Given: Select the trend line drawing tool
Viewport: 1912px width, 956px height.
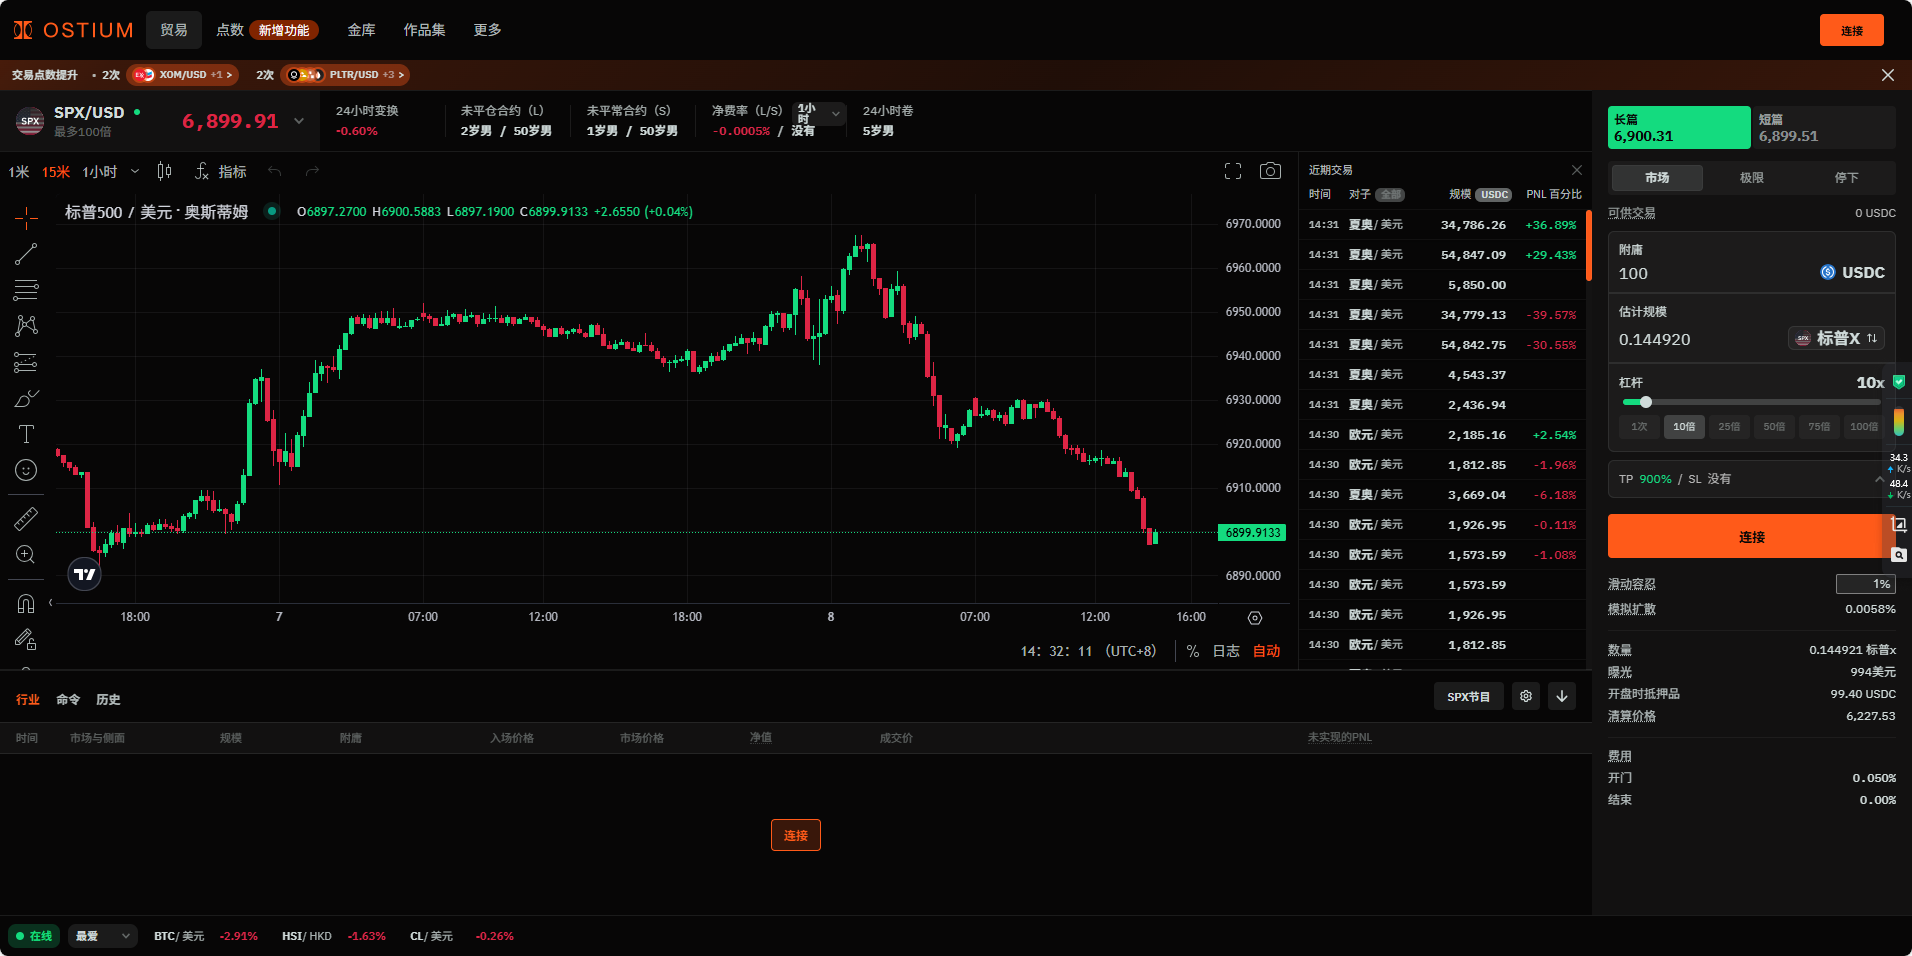Looking at the screenshot, I should [x=26, y=254].
